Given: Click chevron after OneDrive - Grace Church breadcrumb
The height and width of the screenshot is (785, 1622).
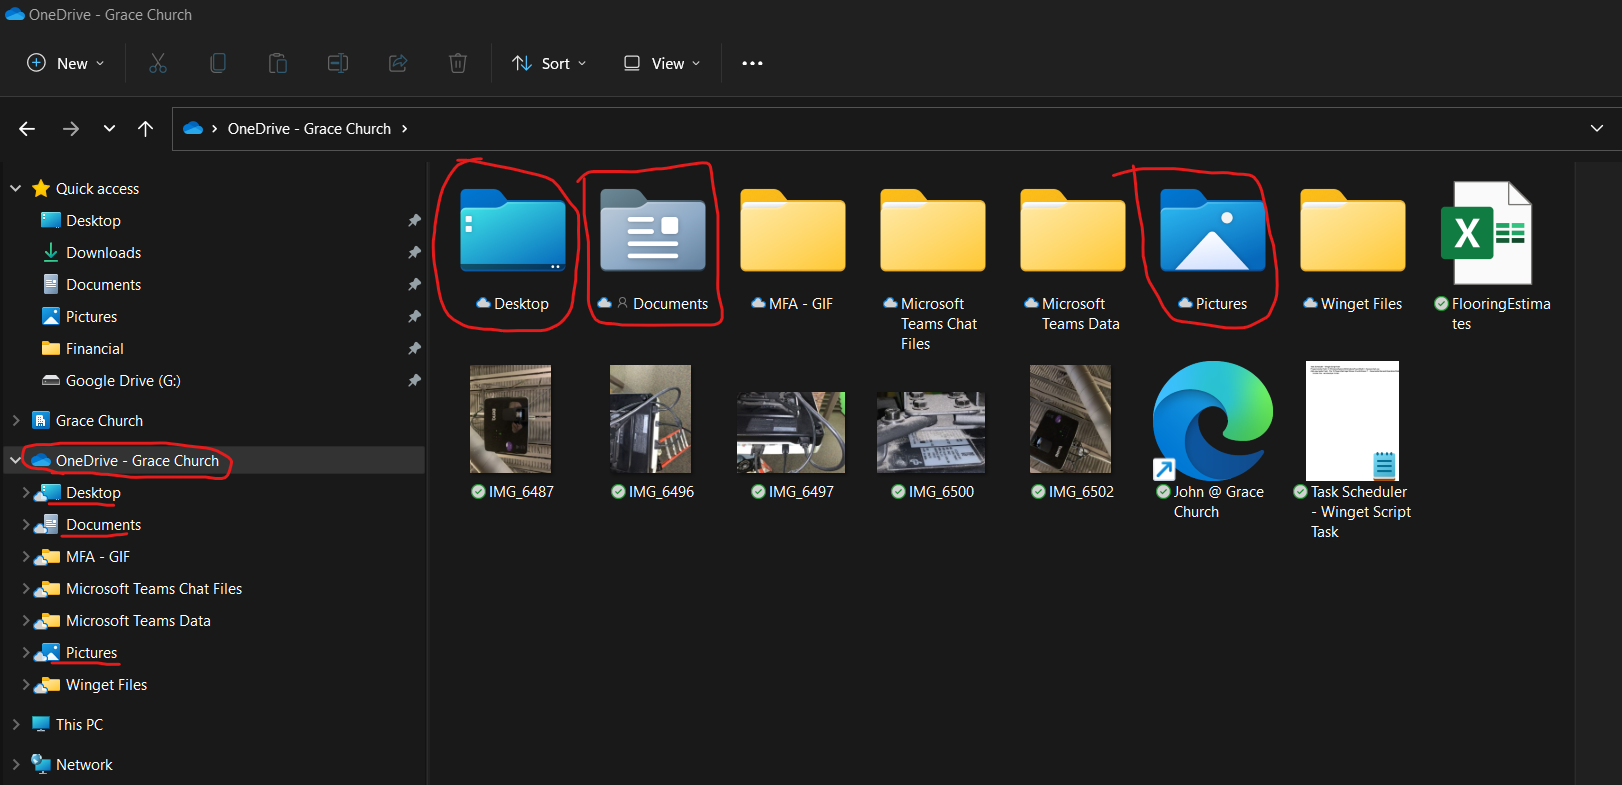Looking at the screenshot, I should [x=405, y=128].
